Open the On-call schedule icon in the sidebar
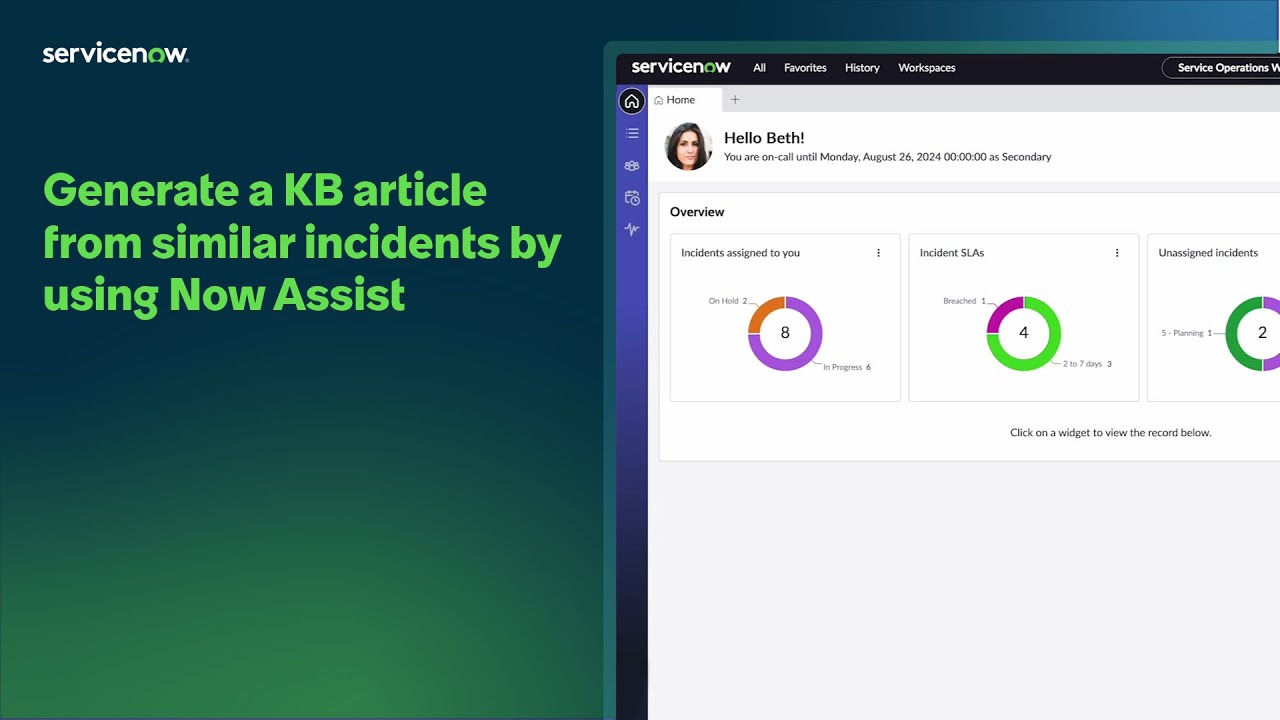 631,197
